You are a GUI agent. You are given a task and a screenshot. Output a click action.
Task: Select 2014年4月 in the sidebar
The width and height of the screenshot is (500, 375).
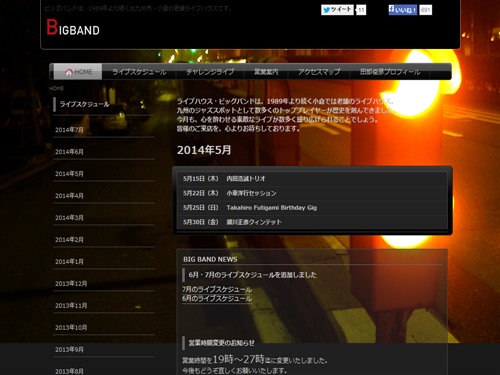click(x=69, y=196)
